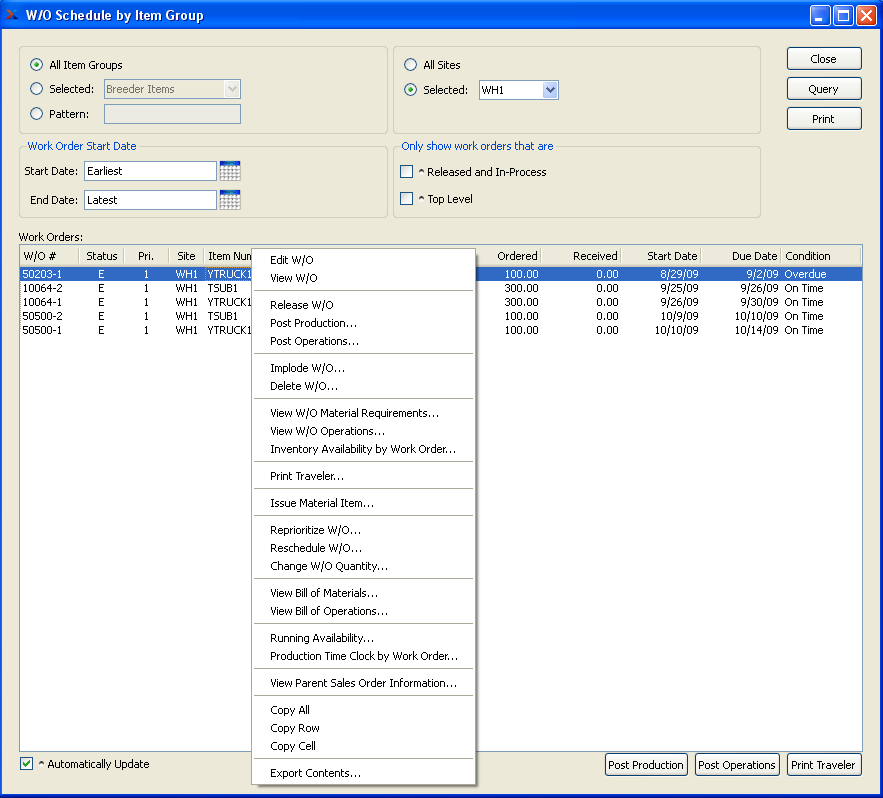Select Reschedule W/O... menu entry
The width and height of the screenshot is (883, 798).
pyautogui.click(x=316, y=548)
